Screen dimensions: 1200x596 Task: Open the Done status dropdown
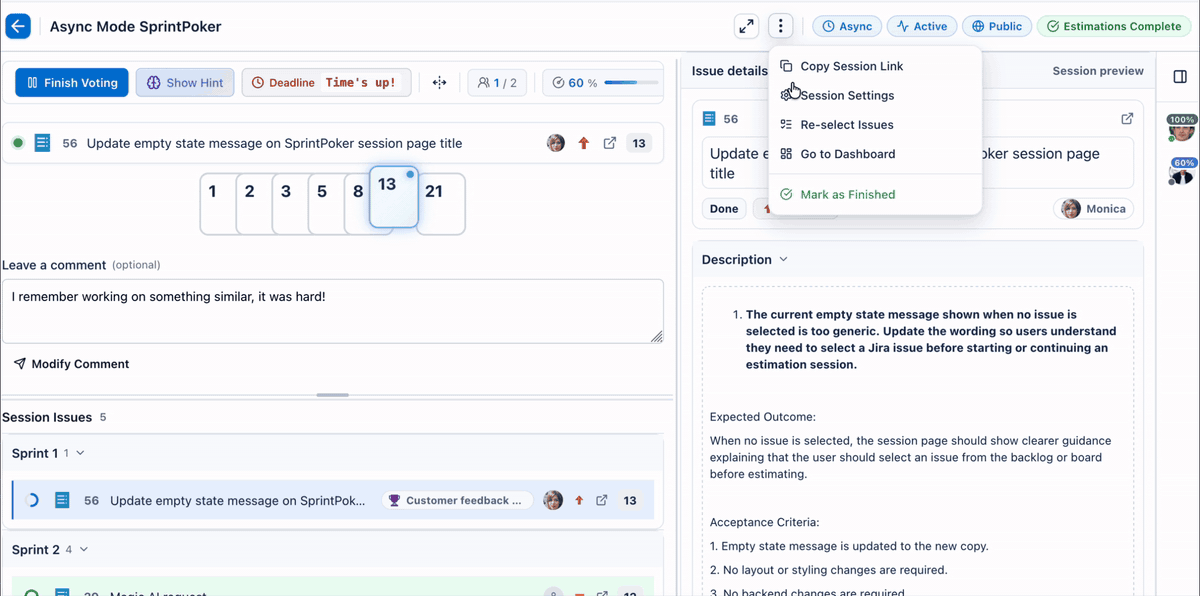pos(724,209)
